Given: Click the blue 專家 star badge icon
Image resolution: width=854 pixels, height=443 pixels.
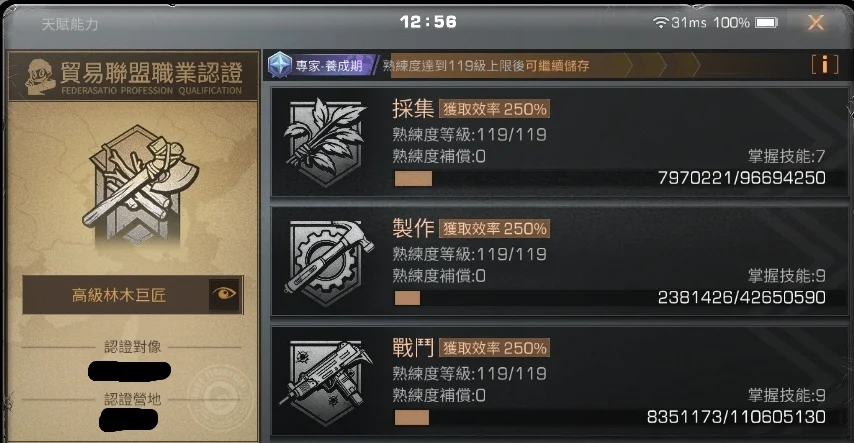Looking at the screenshot, I should pyautogui.click(x=280, y=65).
